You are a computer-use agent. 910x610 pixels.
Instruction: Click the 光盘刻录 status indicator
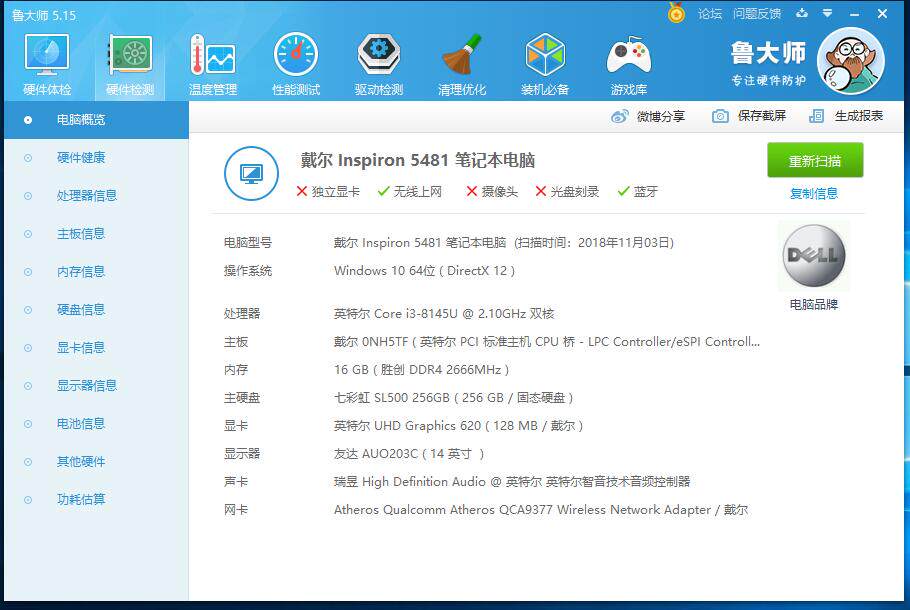pyautogui.click(x=567, y=192)
